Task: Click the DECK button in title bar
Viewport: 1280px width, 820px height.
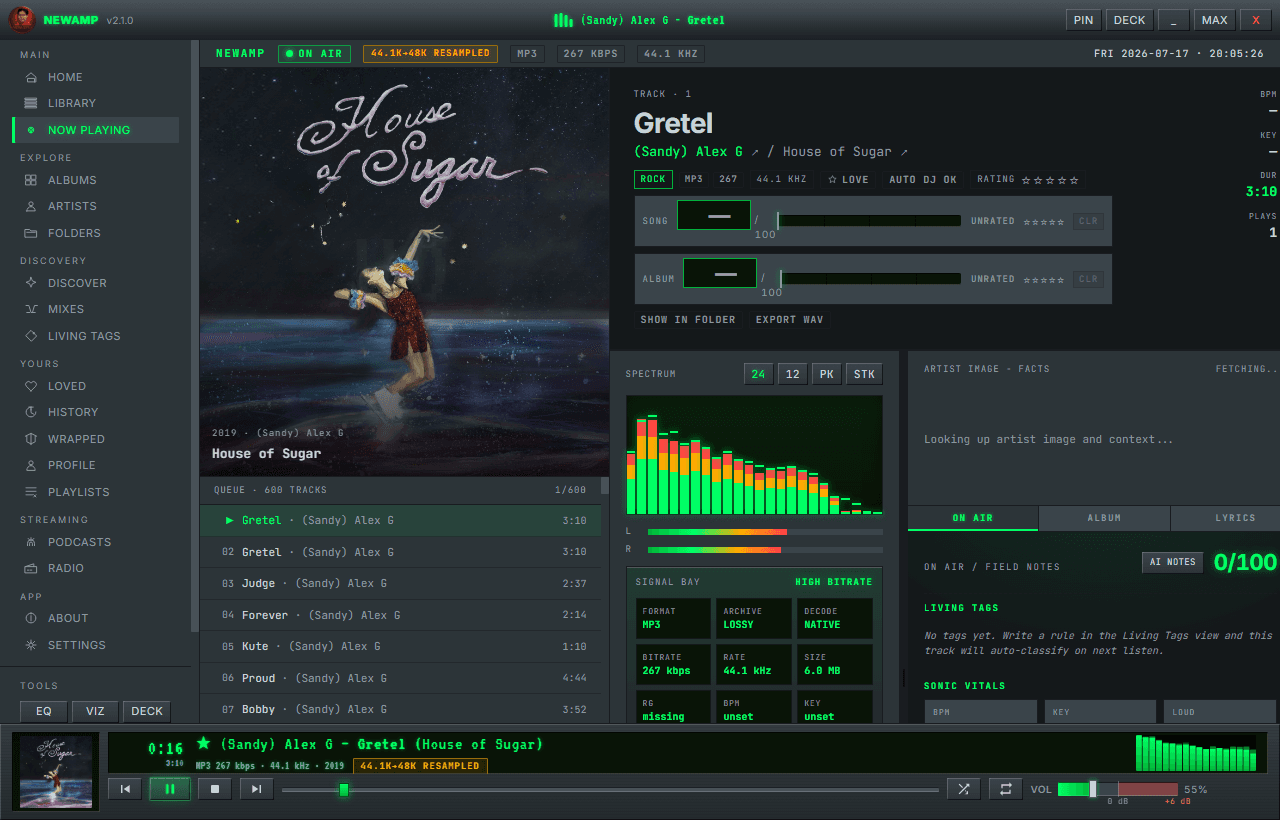Action: click(x=1130, y=20)
